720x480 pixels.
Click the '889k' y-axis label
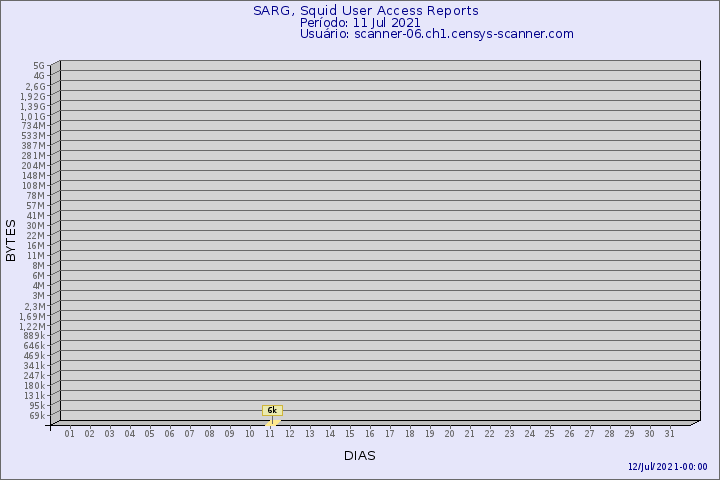(34, 336)
